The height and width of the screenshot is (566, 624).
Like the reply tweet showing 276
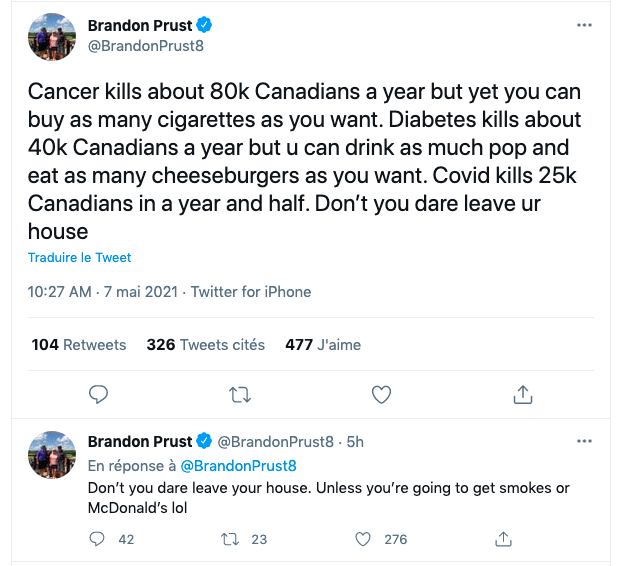(x=365, y=539)
